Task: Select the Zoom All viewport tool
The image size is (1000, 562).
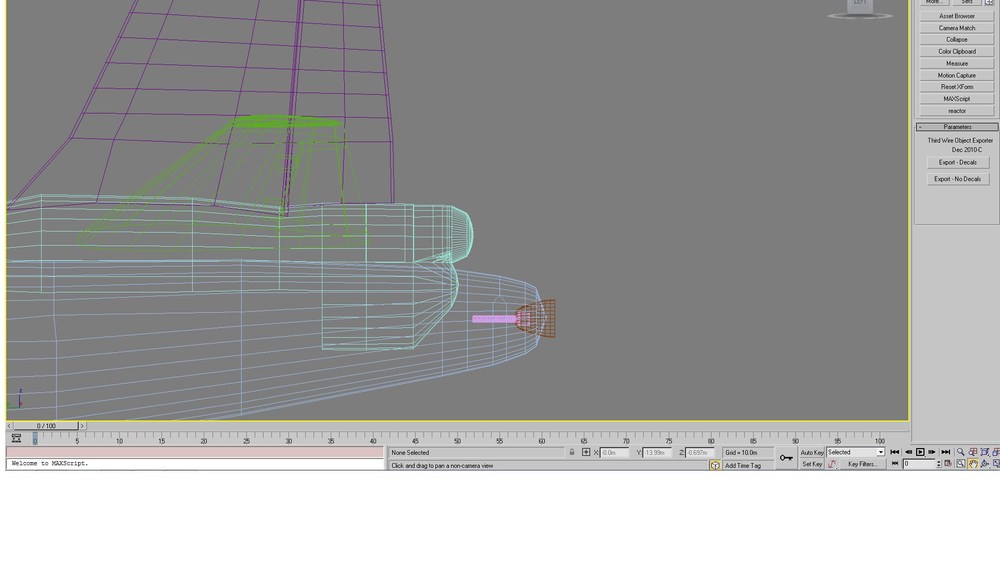Action: [x=973, y=452]
